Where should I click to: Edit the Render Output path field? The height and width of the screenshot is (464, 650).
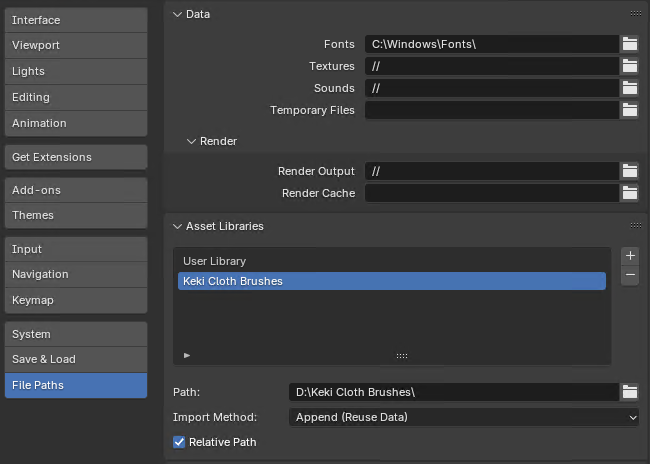pos(492,171)
